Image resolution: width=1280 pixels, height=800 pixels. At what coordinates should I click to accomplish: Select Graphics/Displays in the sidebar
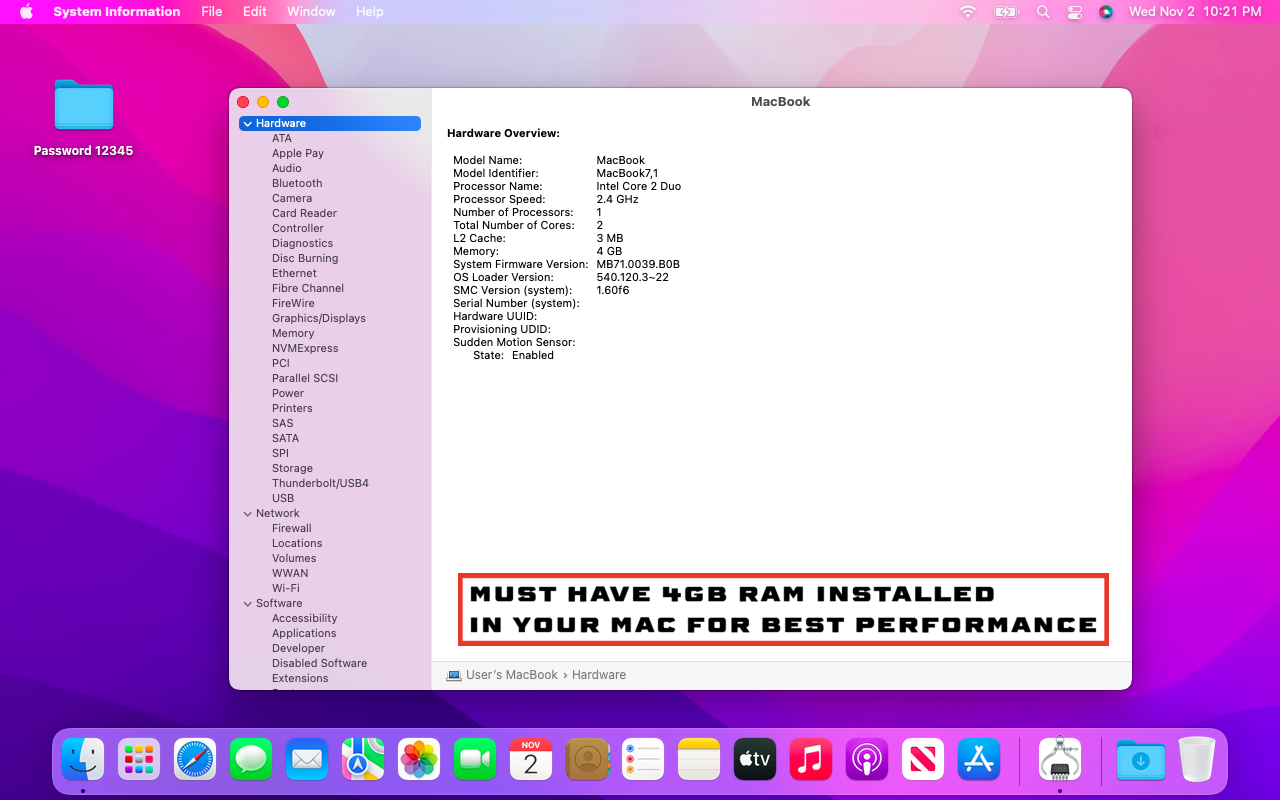coord(319,319)
